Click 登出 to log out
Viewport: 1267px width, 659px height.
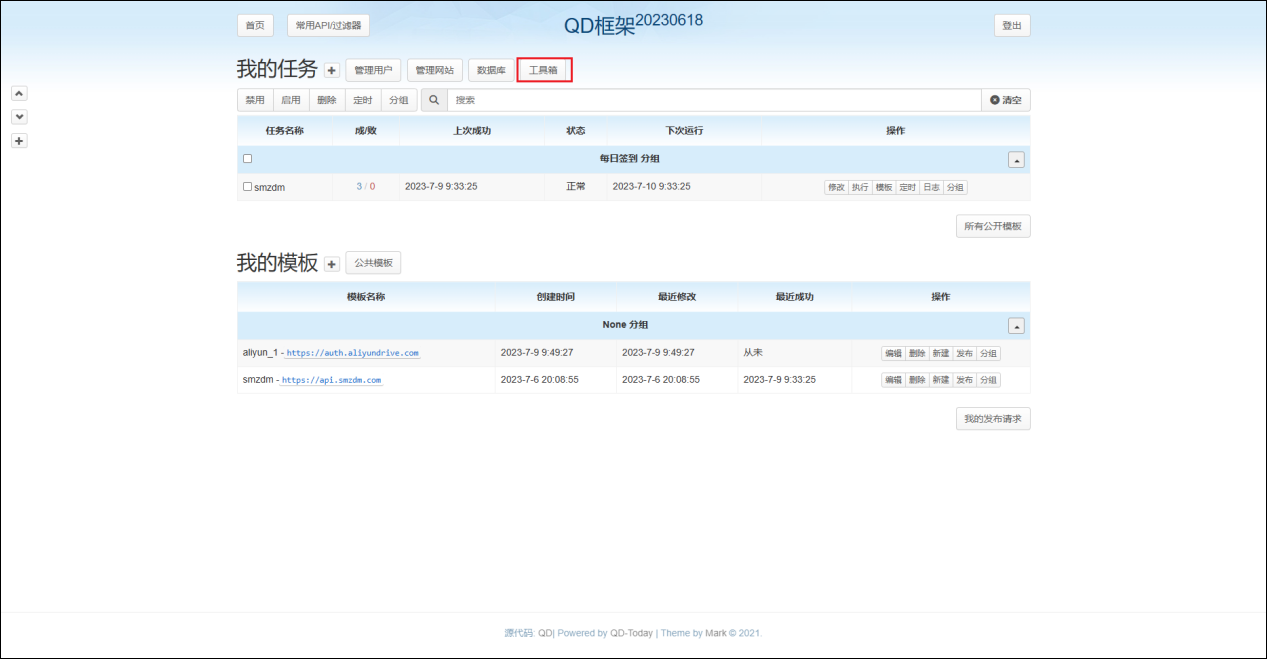coord(1012,26)
